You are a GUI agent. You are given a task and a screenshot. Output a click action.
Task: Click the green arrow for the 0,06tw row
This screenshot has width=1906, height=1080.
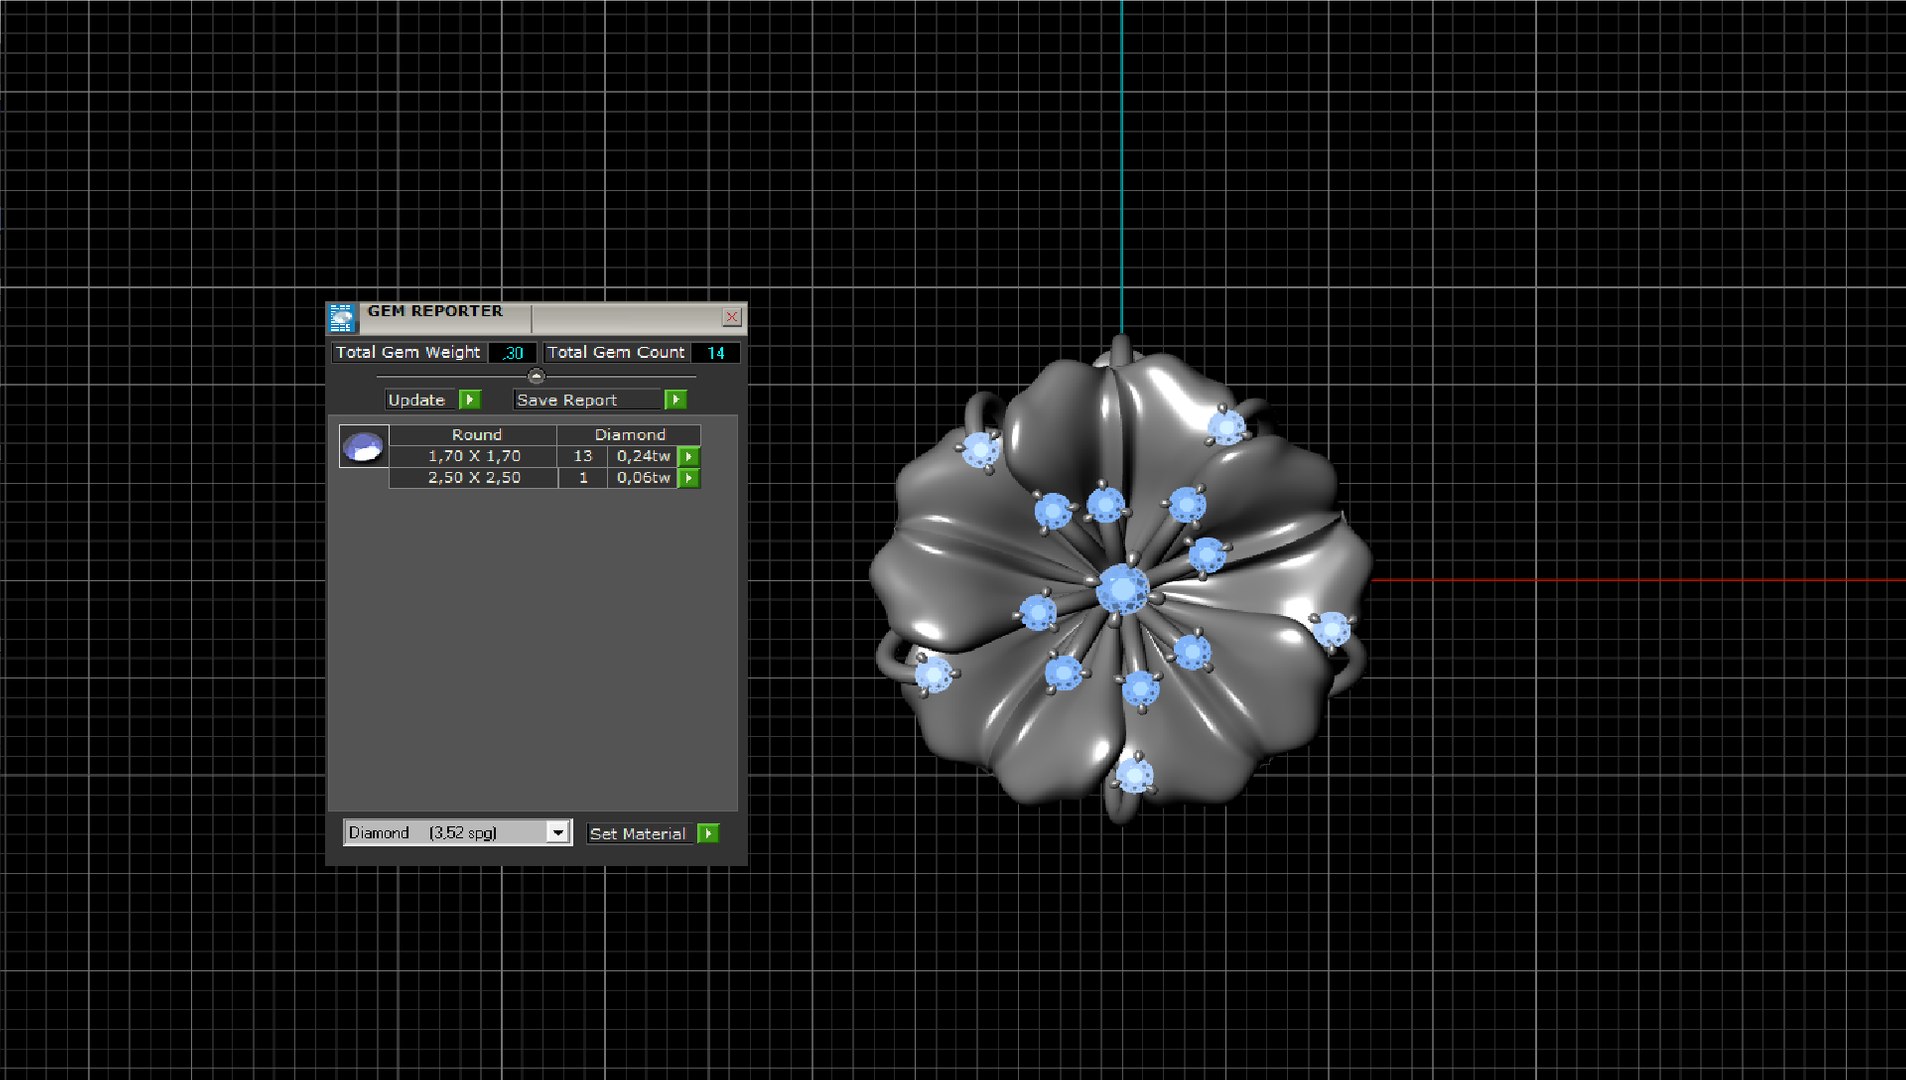click(x=689, y=478)
